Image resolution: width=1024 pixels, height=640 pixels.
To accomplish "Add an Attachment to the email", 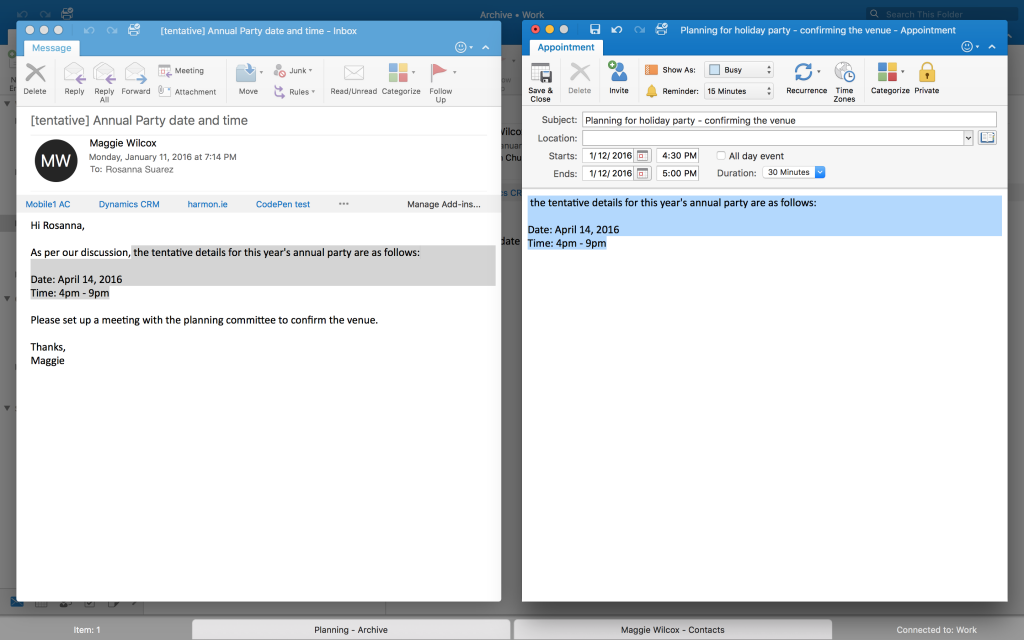I will (190, 91).
